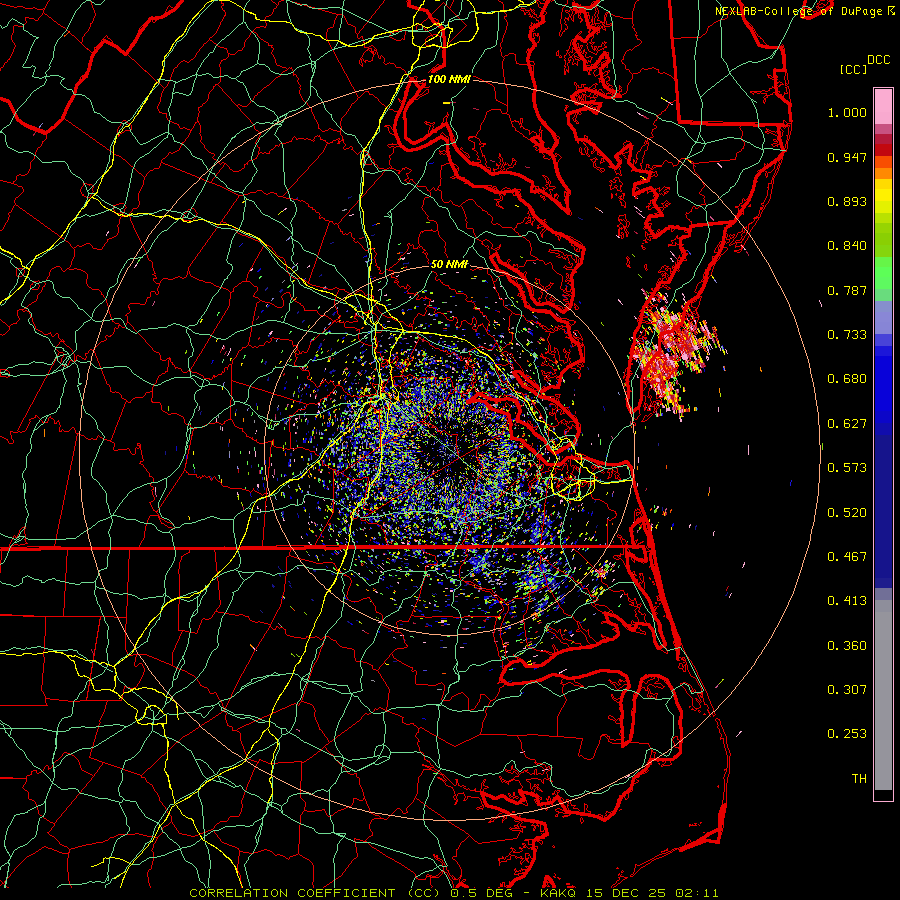The height and width of the screenshot is (900, 900).
Task: Pick the gray color bar segment
Action: point(883,695)
